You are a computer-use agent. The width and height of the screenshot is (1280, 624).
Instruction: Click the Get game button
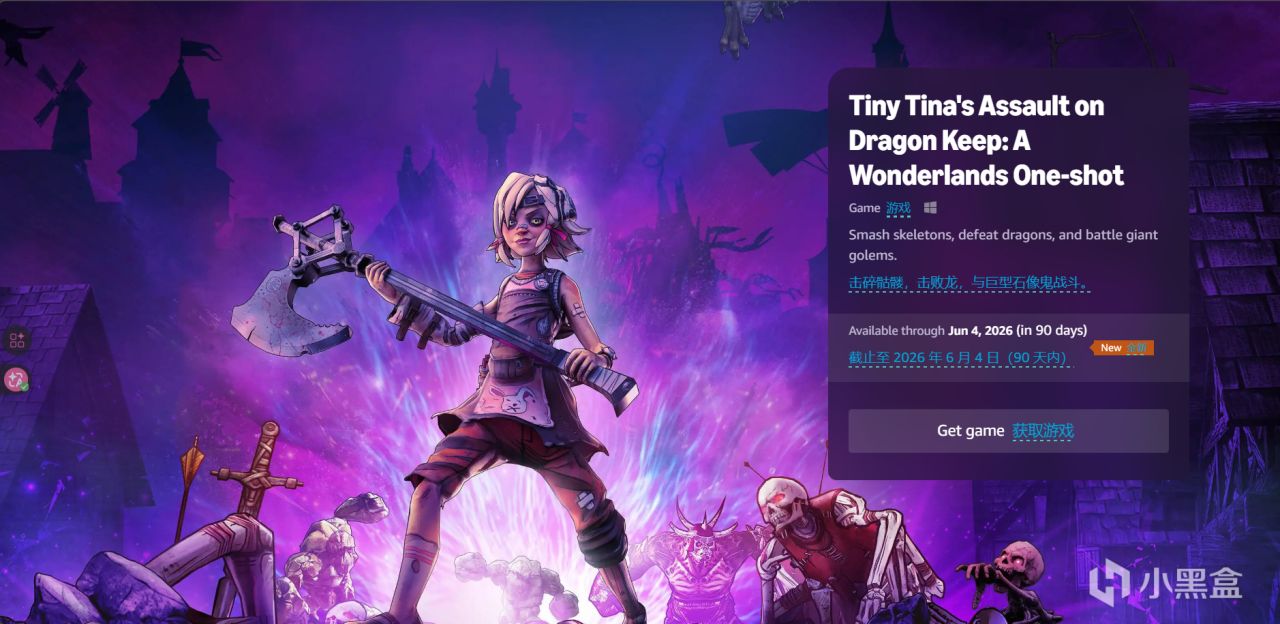(1008, 431)
